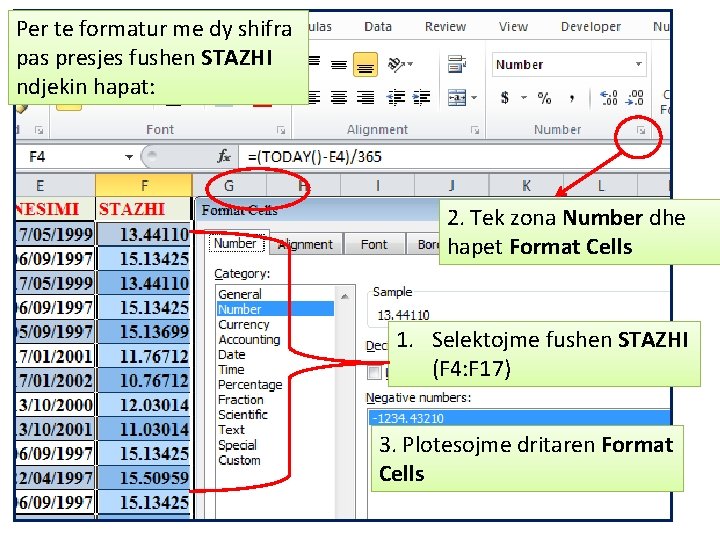This screenshot has height=540, width=720.
Task: Open the Name Box dropdown arrow
Action: coord(129,157)
